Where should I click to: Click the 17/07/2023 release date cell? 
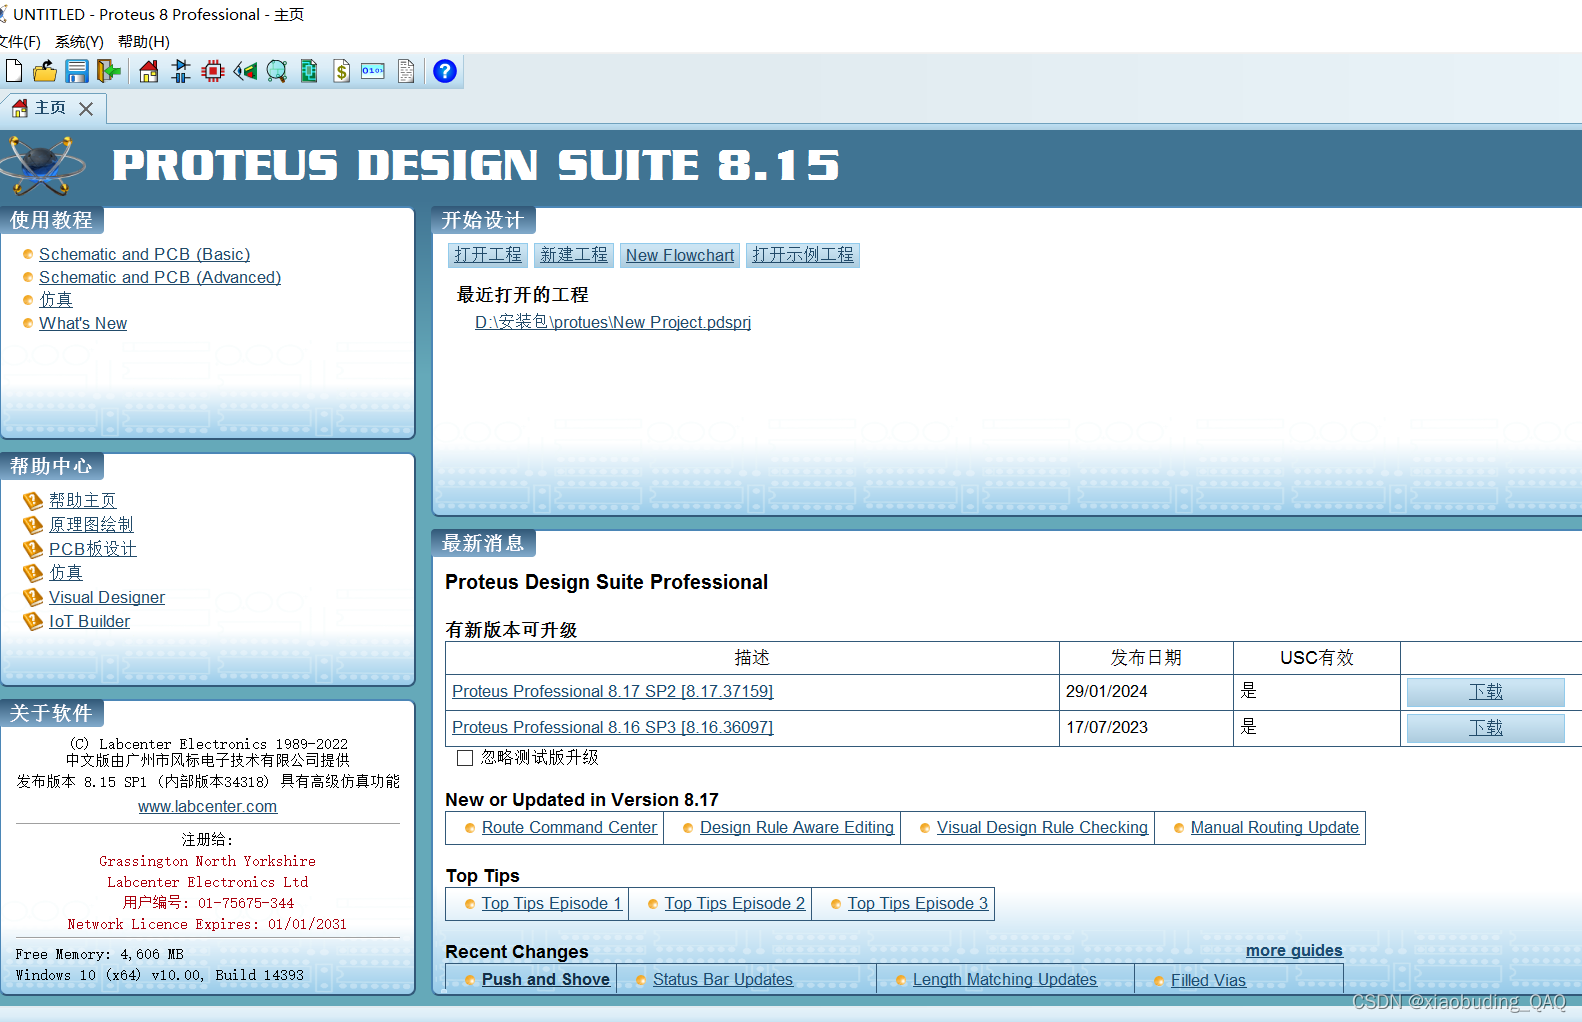point(1146,728)
